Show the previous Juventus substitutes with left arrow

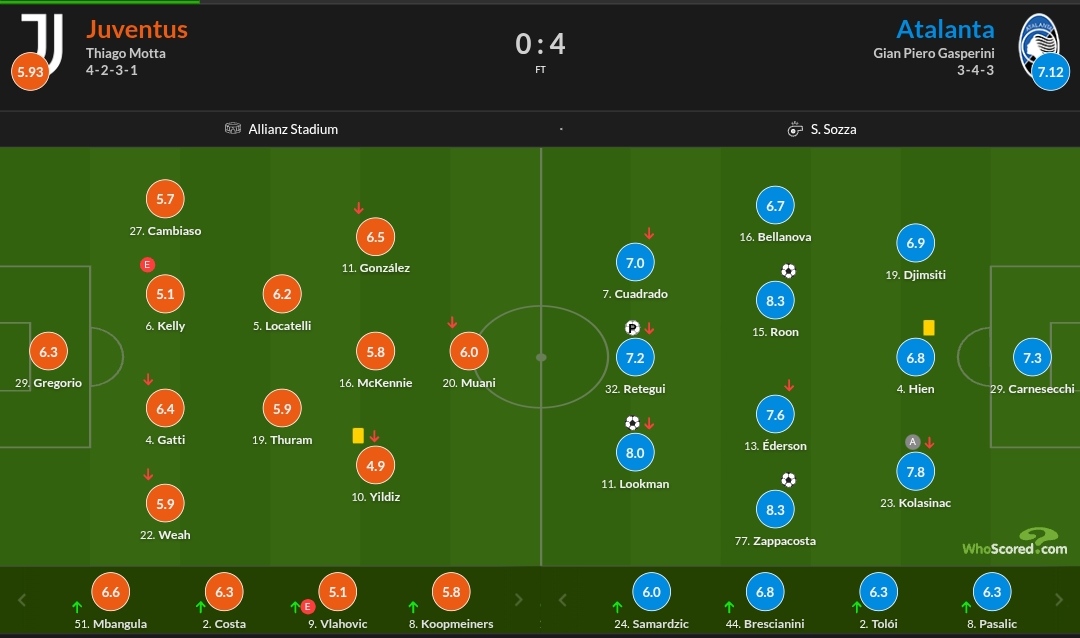click(22, 600)
